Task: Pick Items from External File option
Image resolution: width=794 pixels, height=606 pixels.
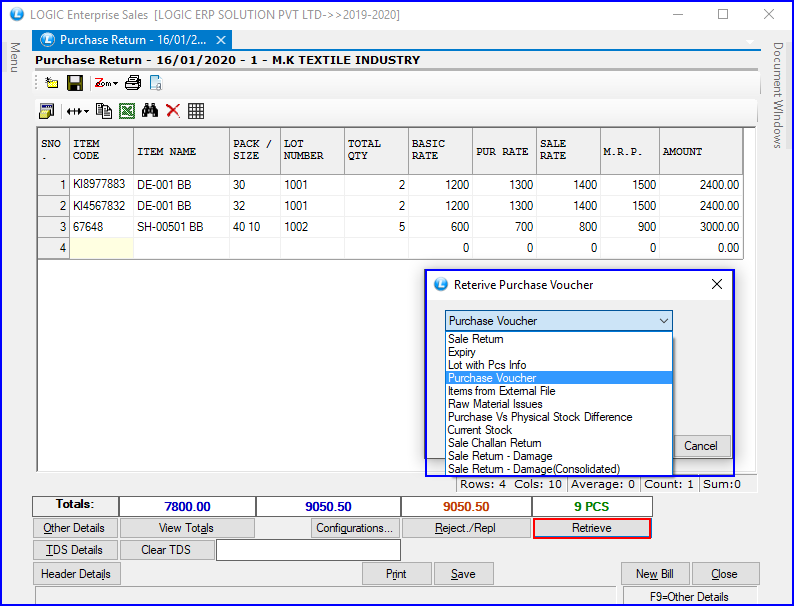Action: [559, 391]
